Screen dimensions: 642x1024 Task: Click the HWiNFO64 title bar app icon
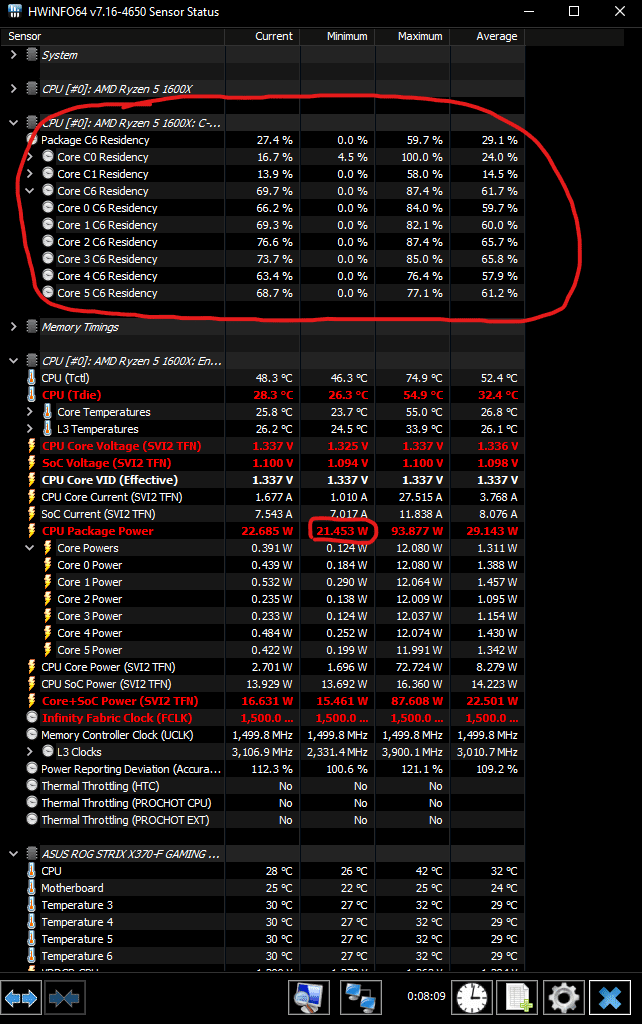(x=14, y=11)
